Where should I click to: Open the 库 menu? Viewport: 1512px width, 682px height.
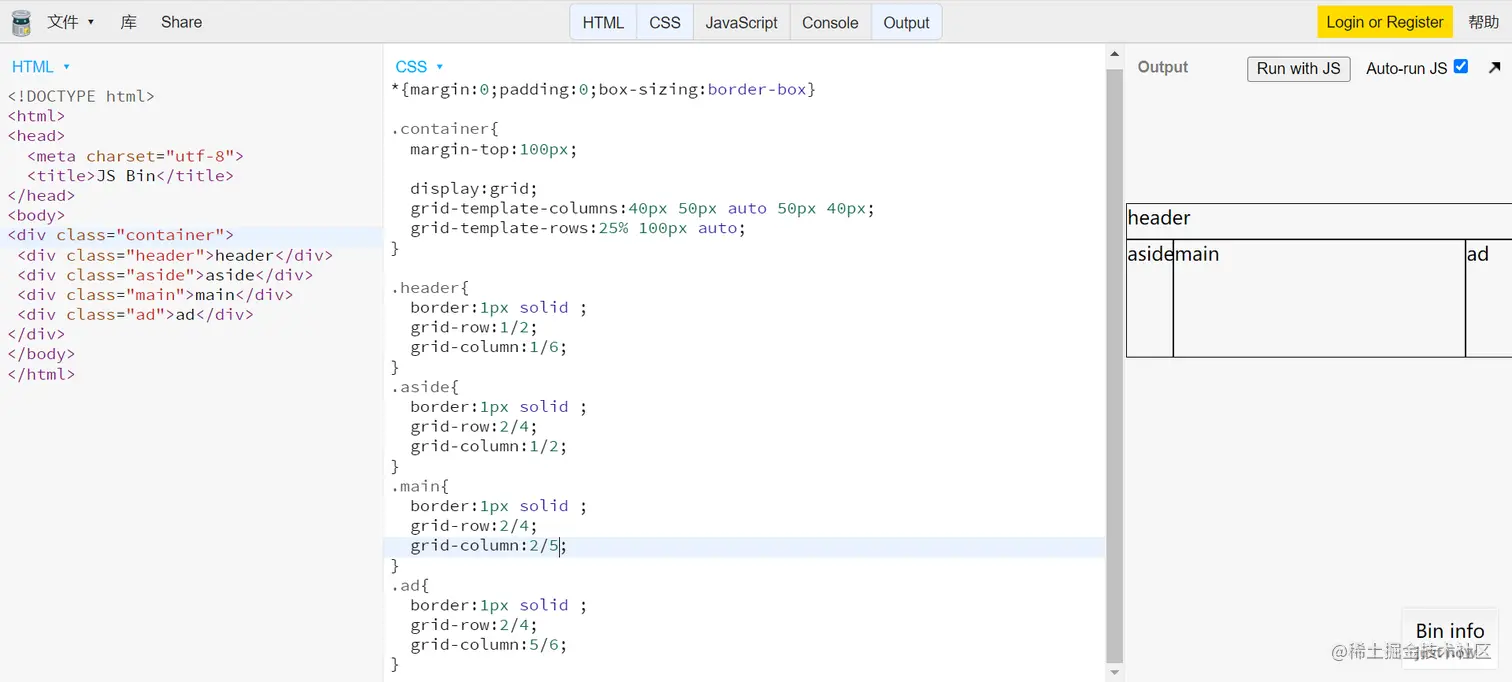(128, 22)
